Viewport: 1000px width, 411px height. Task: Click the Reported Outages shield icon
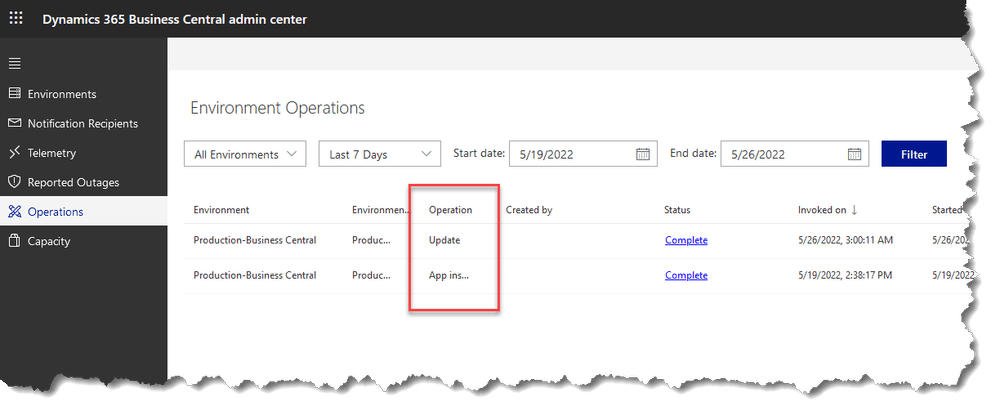[14, 182]
